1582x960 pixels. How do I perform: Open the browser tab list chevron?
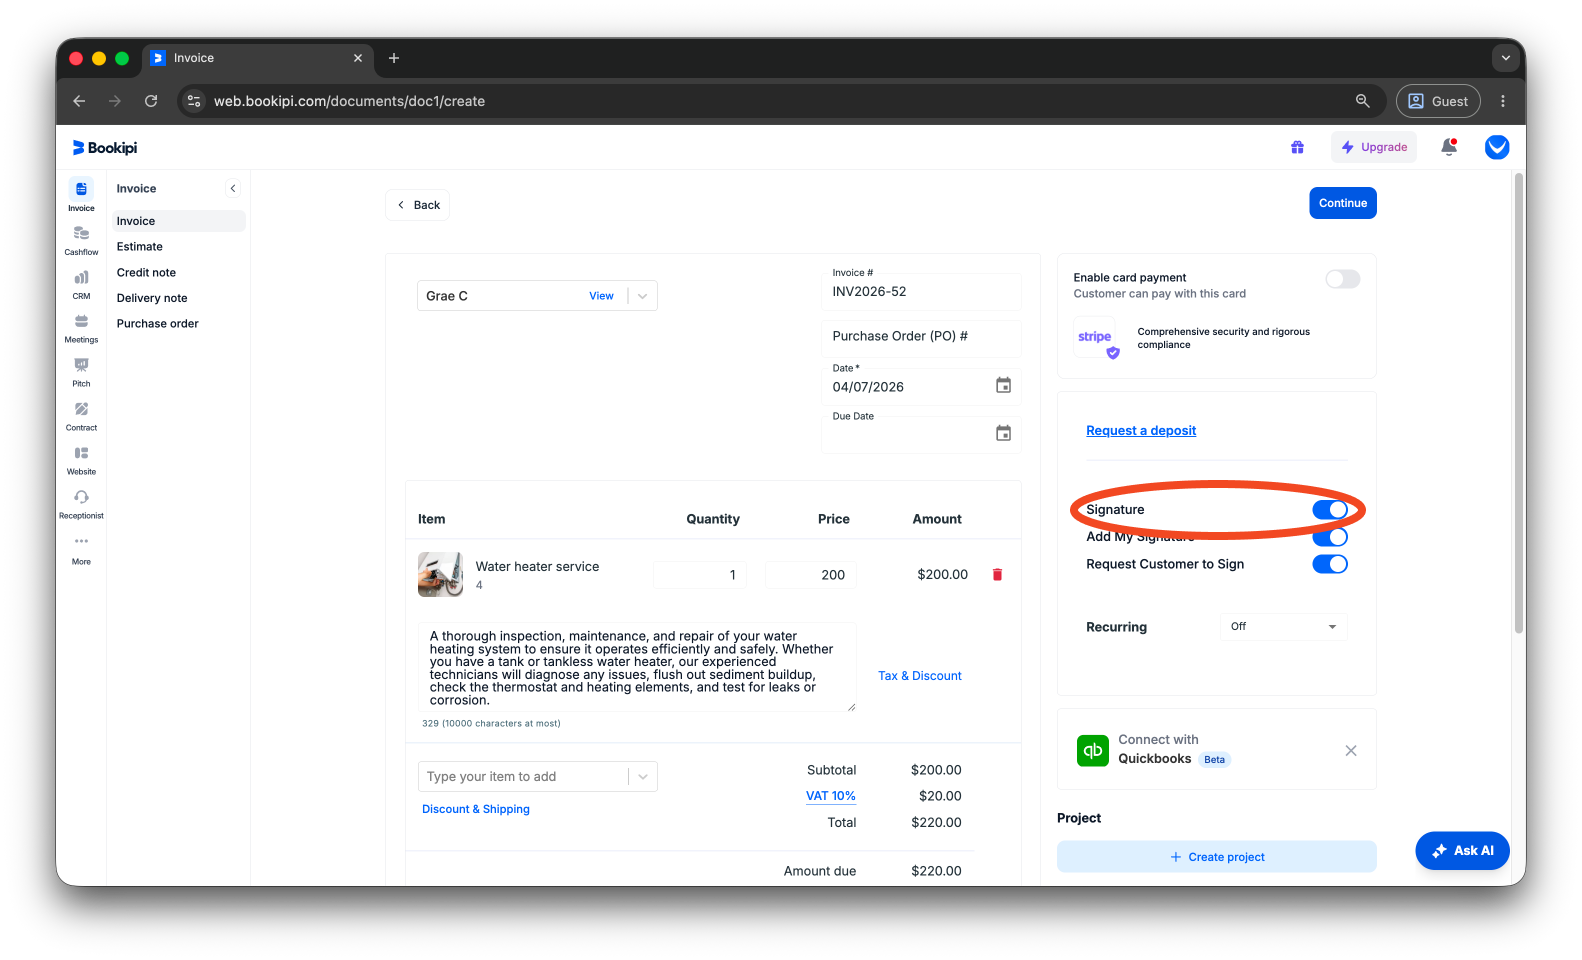point(1505,58)
